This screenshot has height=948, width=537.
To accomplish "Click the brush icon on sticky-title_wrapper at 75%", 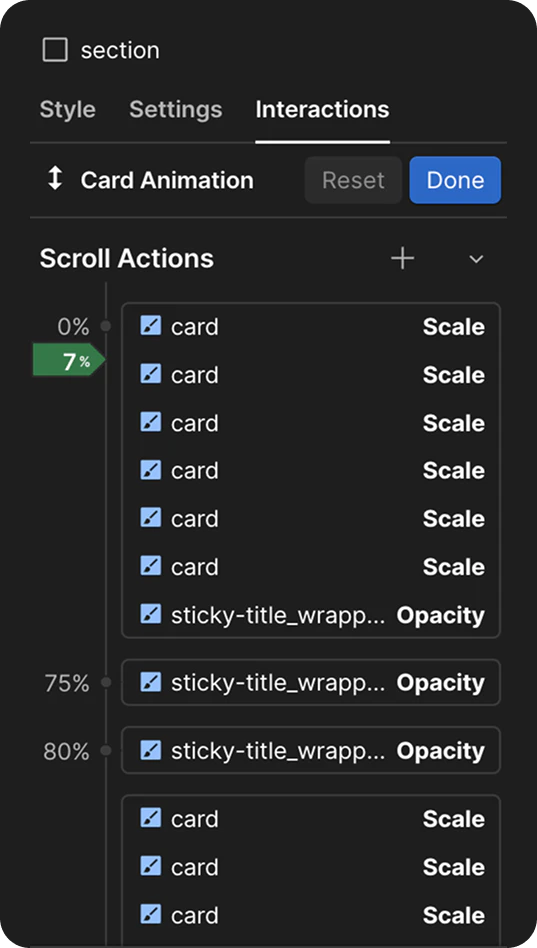I will [151, 682].
